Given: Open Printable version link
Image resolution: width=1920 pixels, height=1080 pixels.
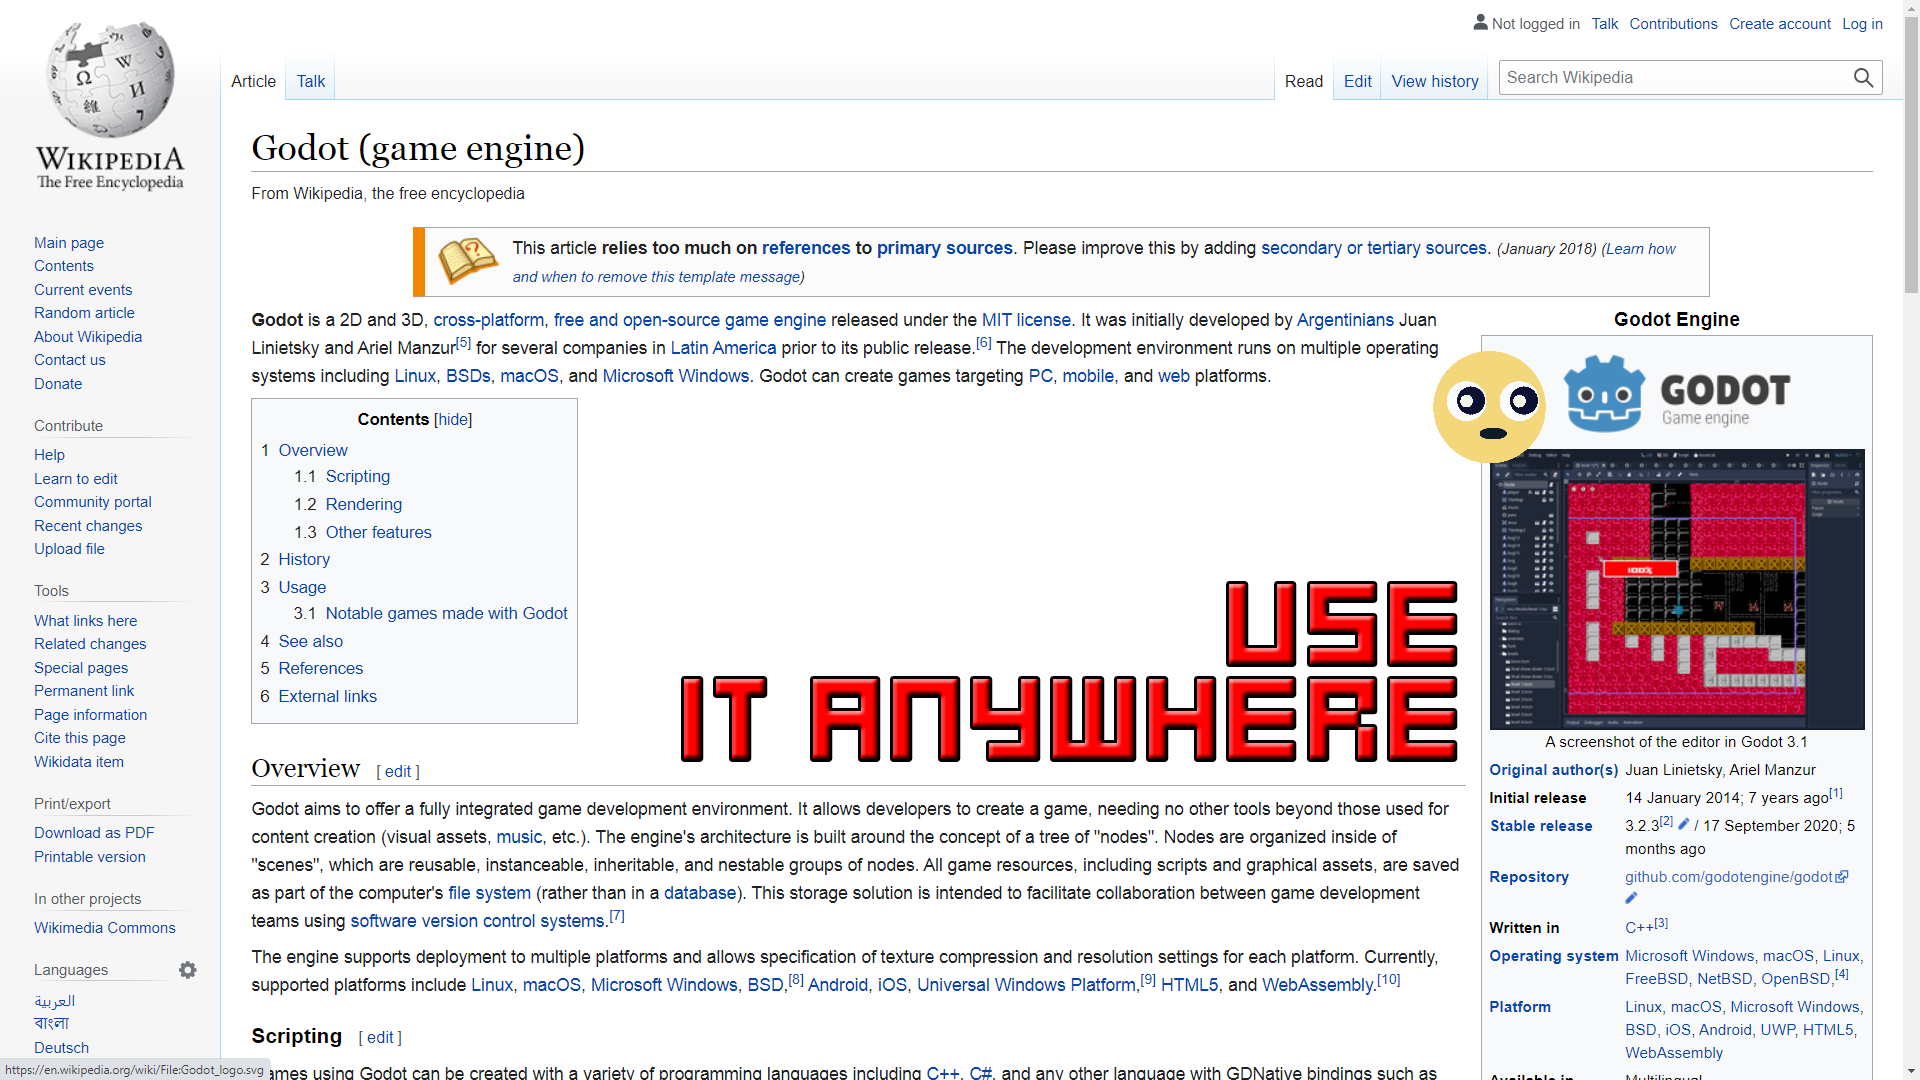Looking at the screenshot, I should click(x=90, y=856).
